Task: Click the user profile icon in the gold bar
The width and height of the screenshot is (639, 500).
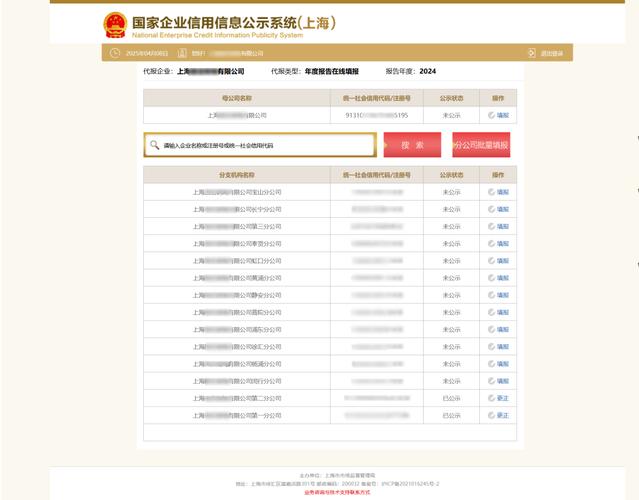Action: point(182,53)
